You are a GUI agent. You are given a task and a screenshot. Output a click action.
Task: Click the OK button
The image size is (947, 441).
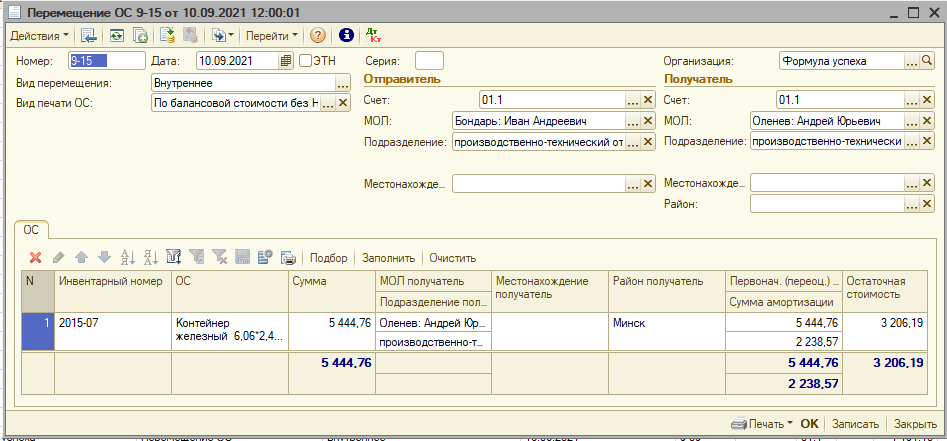(x=809, y=423)
